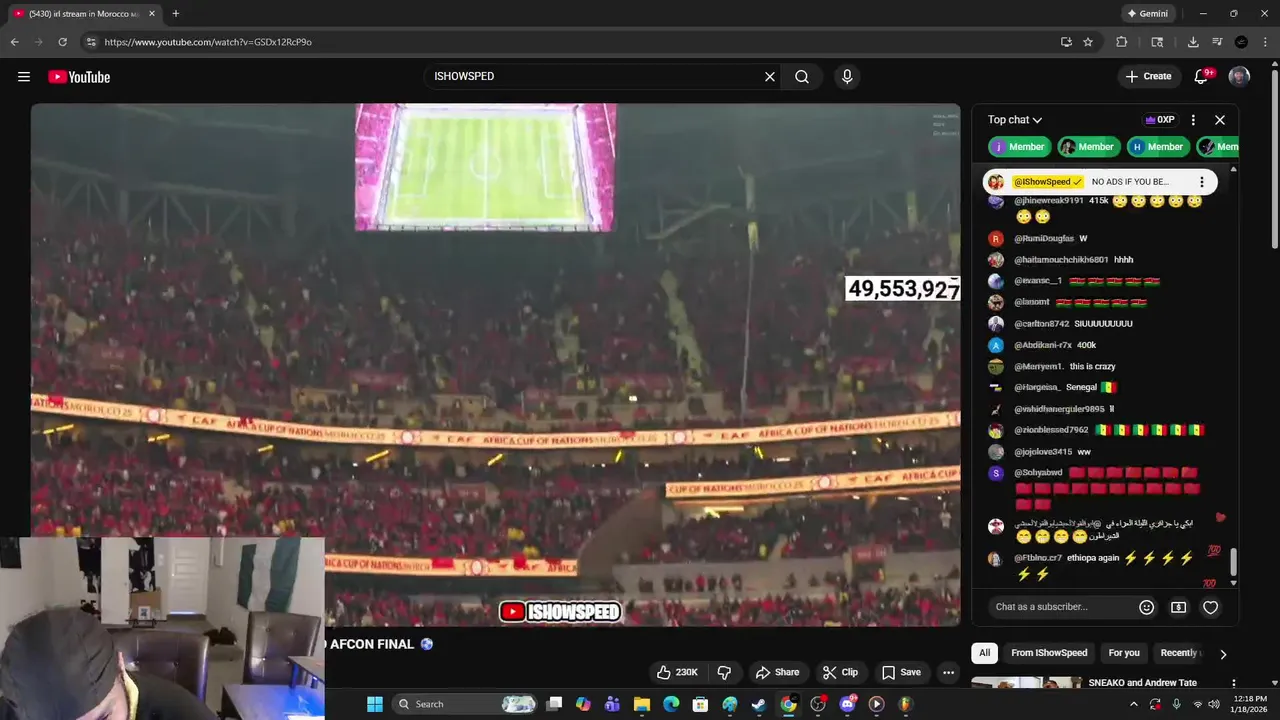Open a new Chrome tab

(x=176, y=14)
